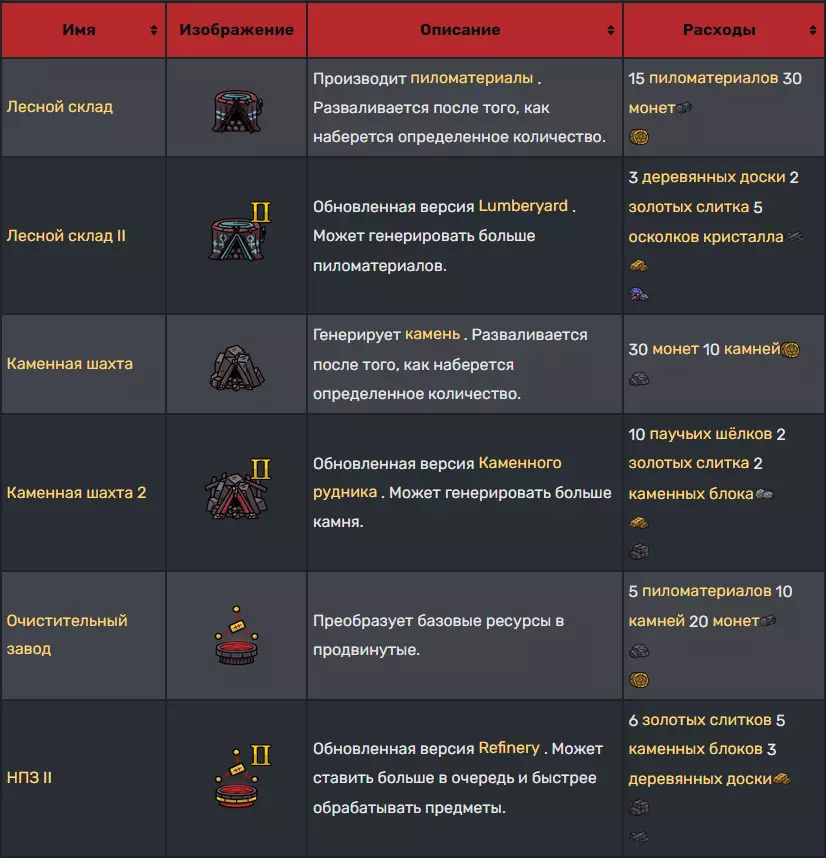This screenshot has width=826, height=858.
Task: Click the Каменная шахта 2 building image
Action: pos(238,492)
